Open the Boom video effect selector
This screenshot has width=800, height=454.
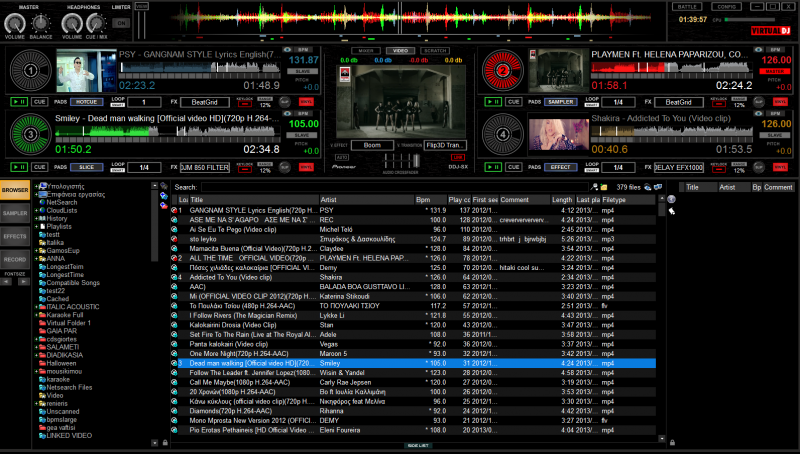pyautogui.click(x=372, y=145)
